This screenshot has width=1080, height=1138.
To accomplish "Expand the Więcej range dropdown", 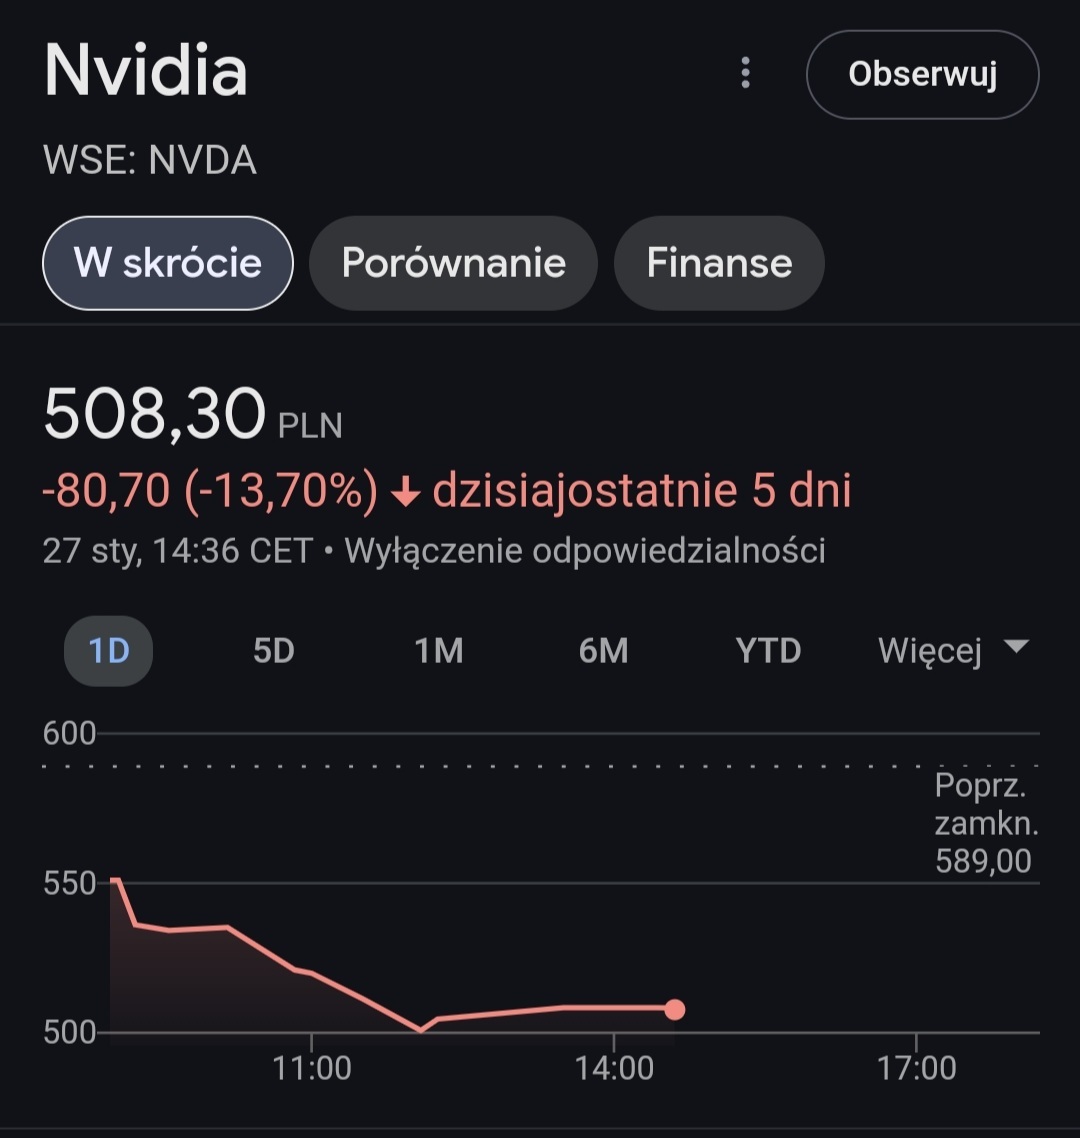I will pos(930,651).
